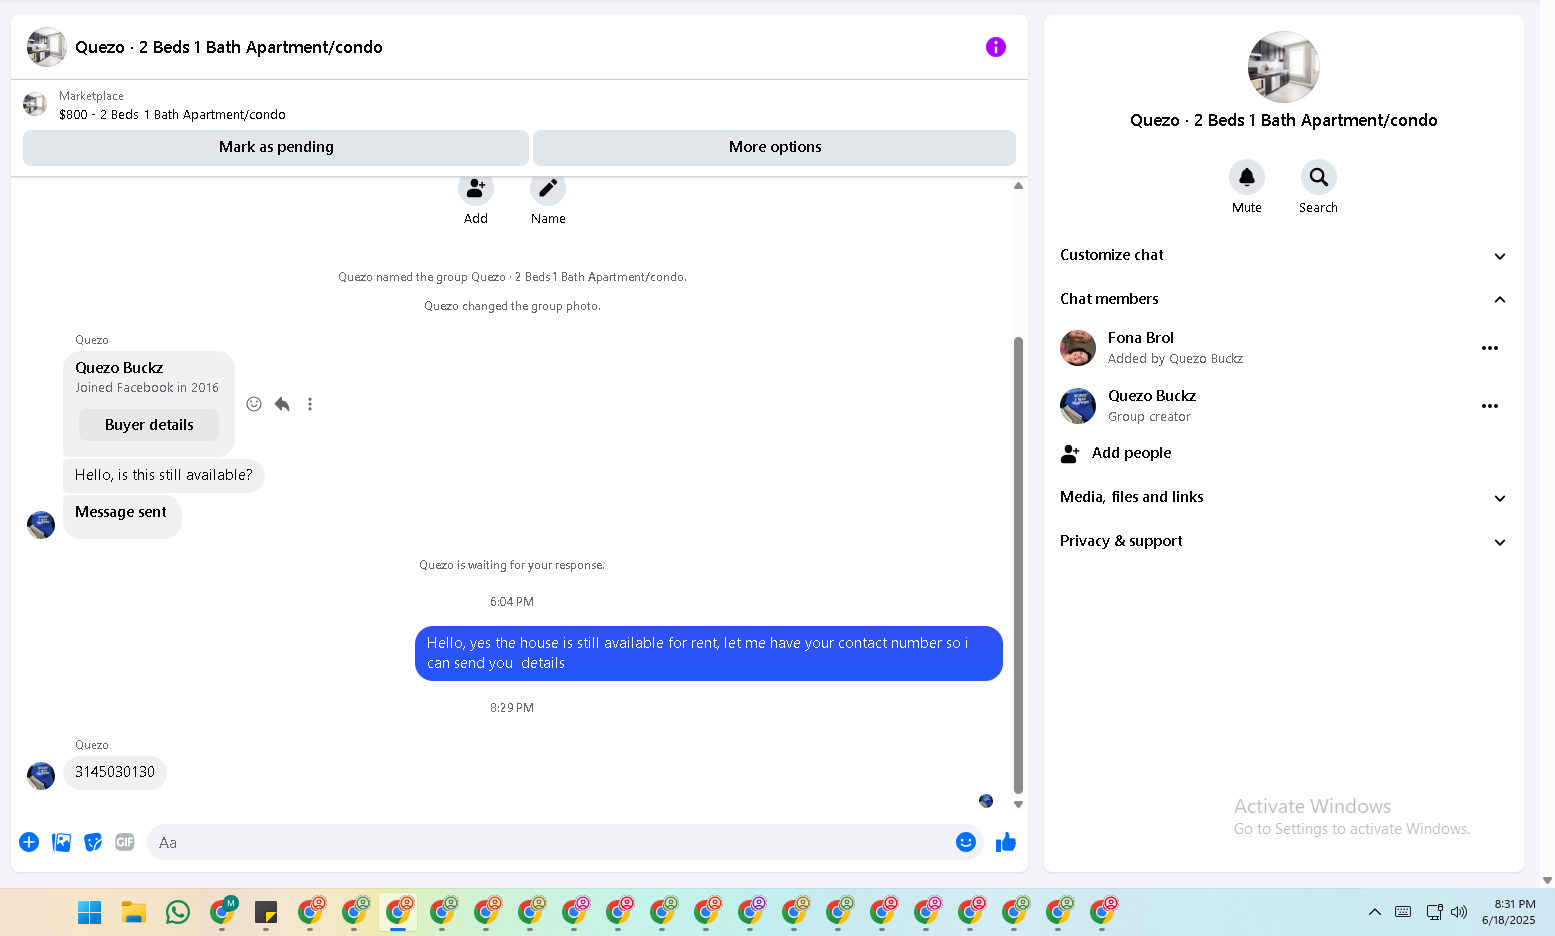Screen dimensions: 1555x936
Task: Open the Windows Start menu
Action: coord(90,912)
